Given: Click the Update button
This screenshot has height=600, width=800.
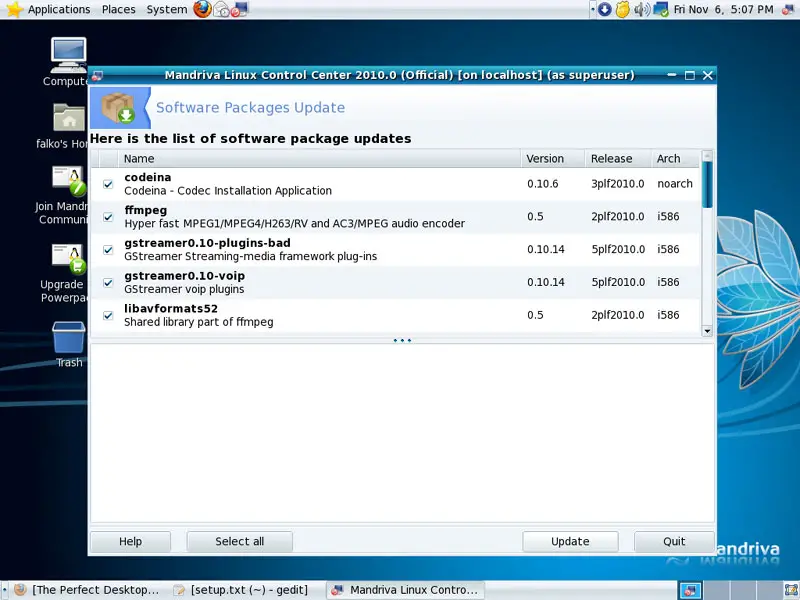Looking at the screenshot, I should click(570, 541).
